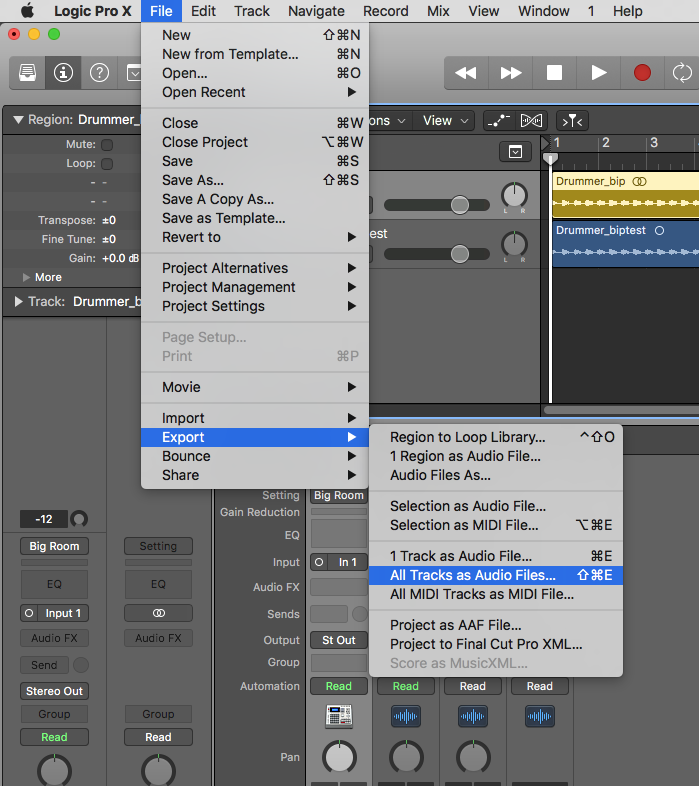Expand the Project Alternatives submenu
Viewport: 699px width, 786px height.
click(x=255, y=268)
